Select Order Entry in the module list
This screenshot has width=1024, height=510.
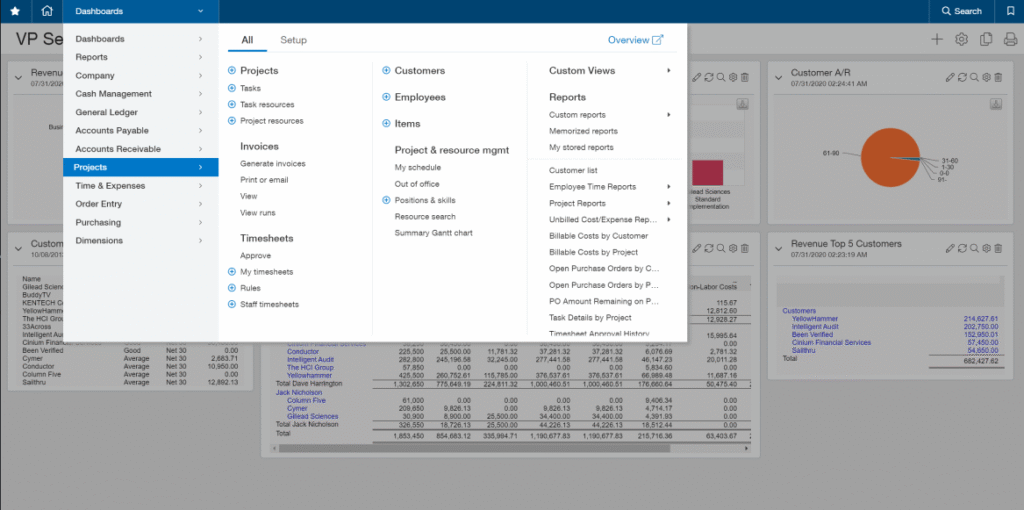click(141, 204)
